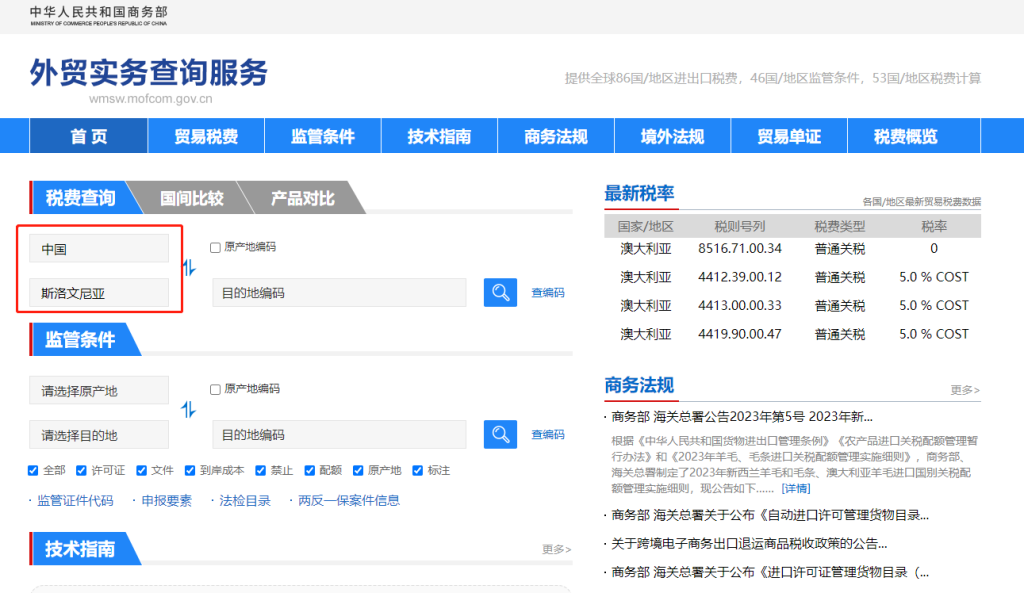Open the 详情 link in news summary
1024x593 pixels.
(x=796, y=489)
